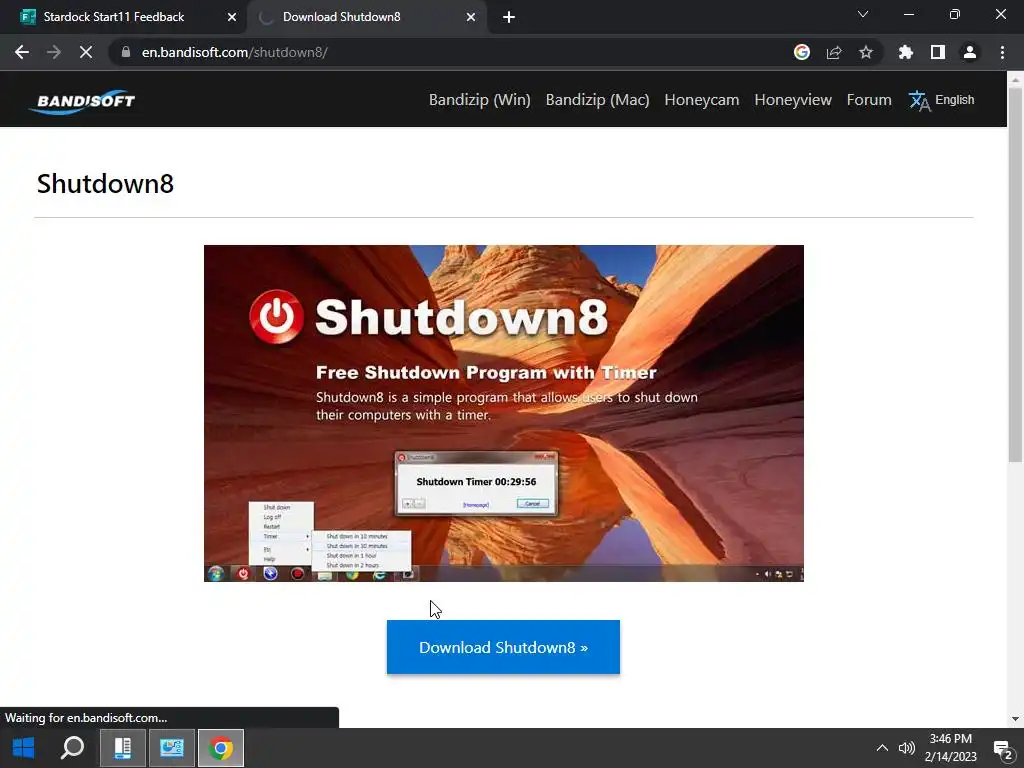This screenshot has width=1024, height=768.
Task: Open the taskbar clock and date
Action: point(950,748)
